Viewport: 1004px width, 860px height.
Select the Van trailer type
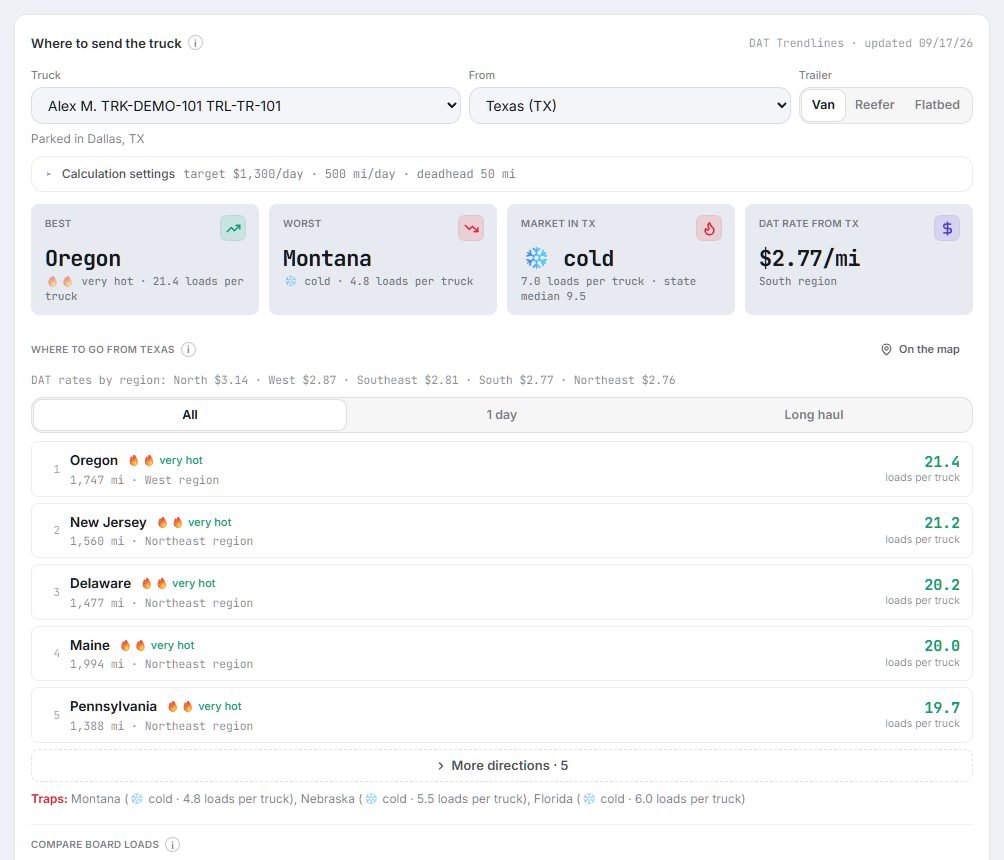coord(823,105)
